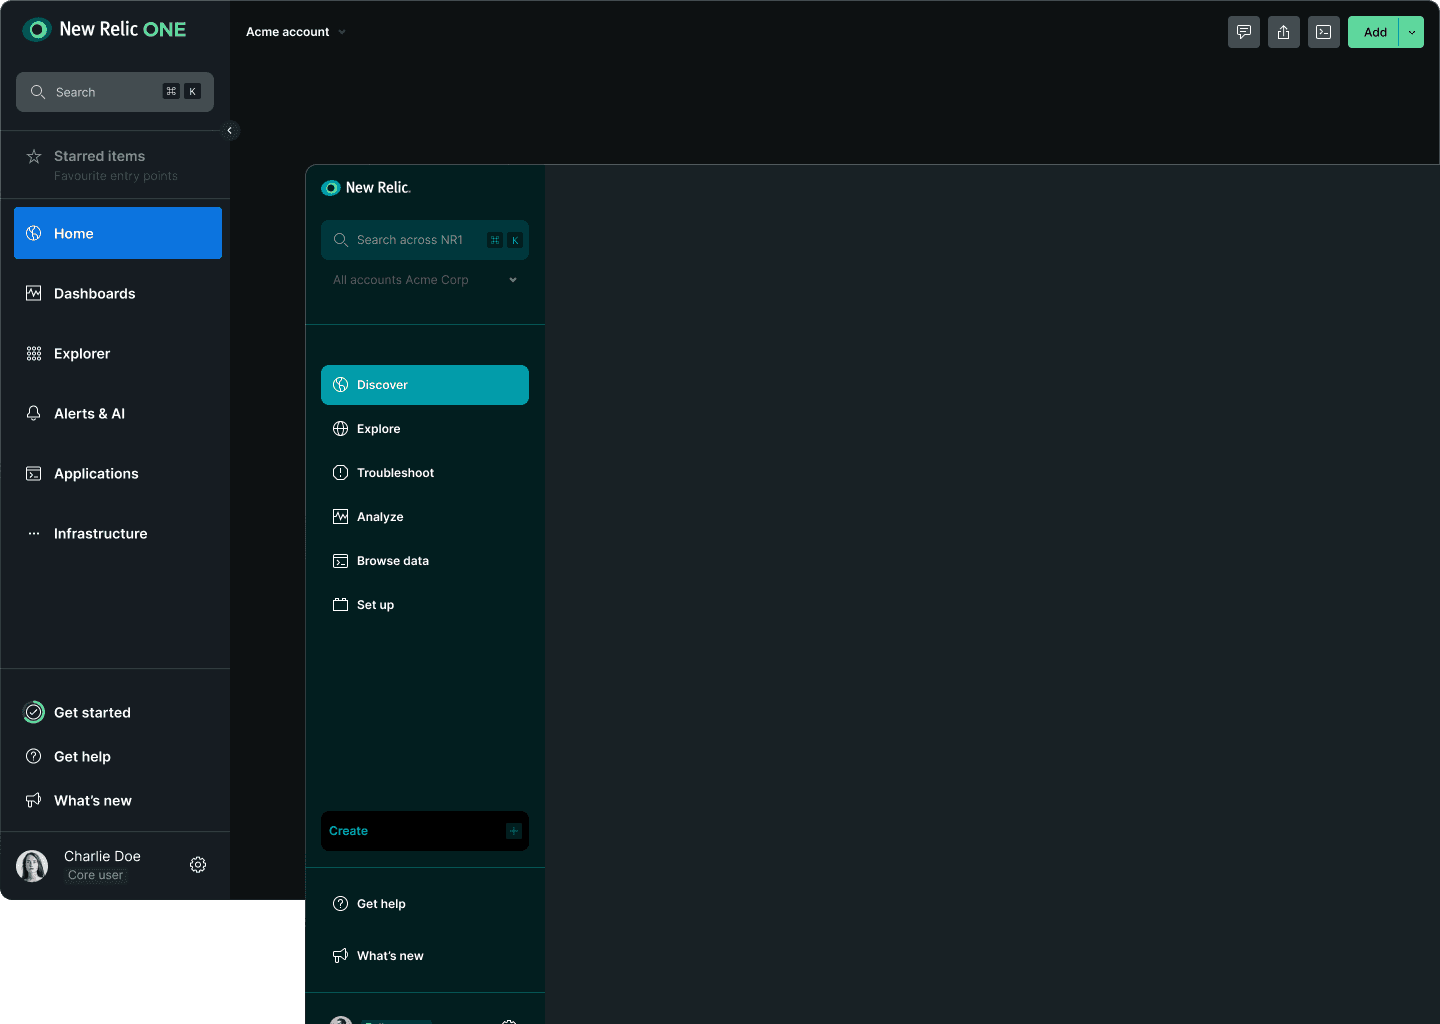Click the Explore globe icon
Viewport: 1440px width, 1024px height.
coord(340,429)
